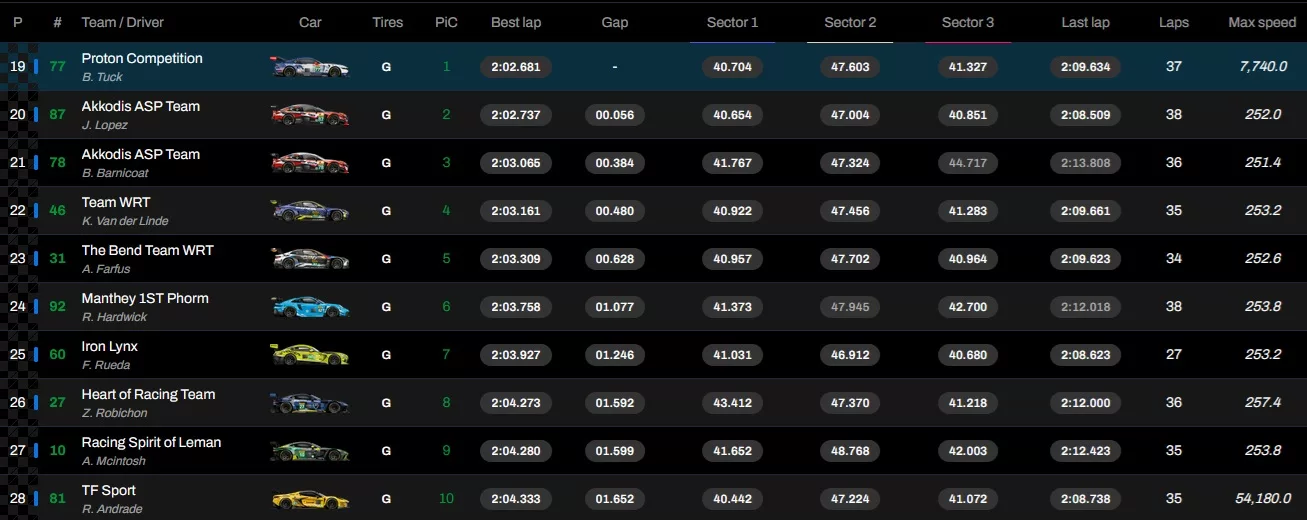Click Sector 3 time 40.680

point(968,355)
